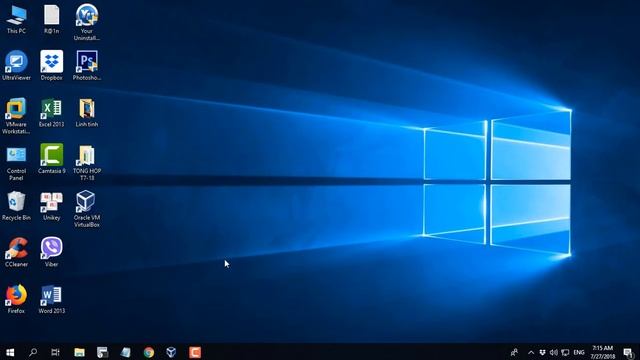Show hidden system tray icons

tap(531, 352)
